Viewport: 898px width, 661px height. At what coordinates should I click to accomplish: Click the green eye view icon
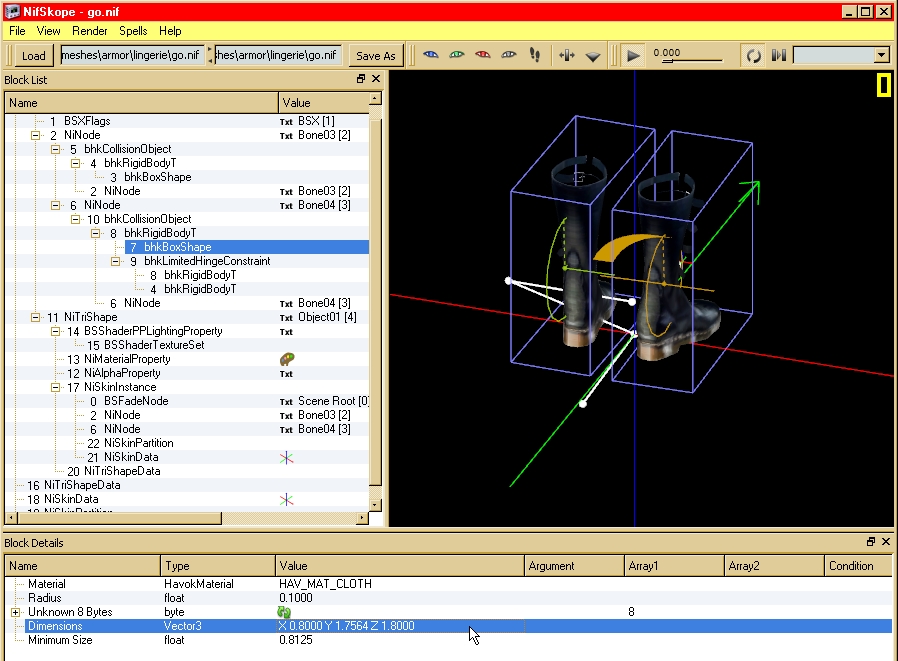point(457,55)
